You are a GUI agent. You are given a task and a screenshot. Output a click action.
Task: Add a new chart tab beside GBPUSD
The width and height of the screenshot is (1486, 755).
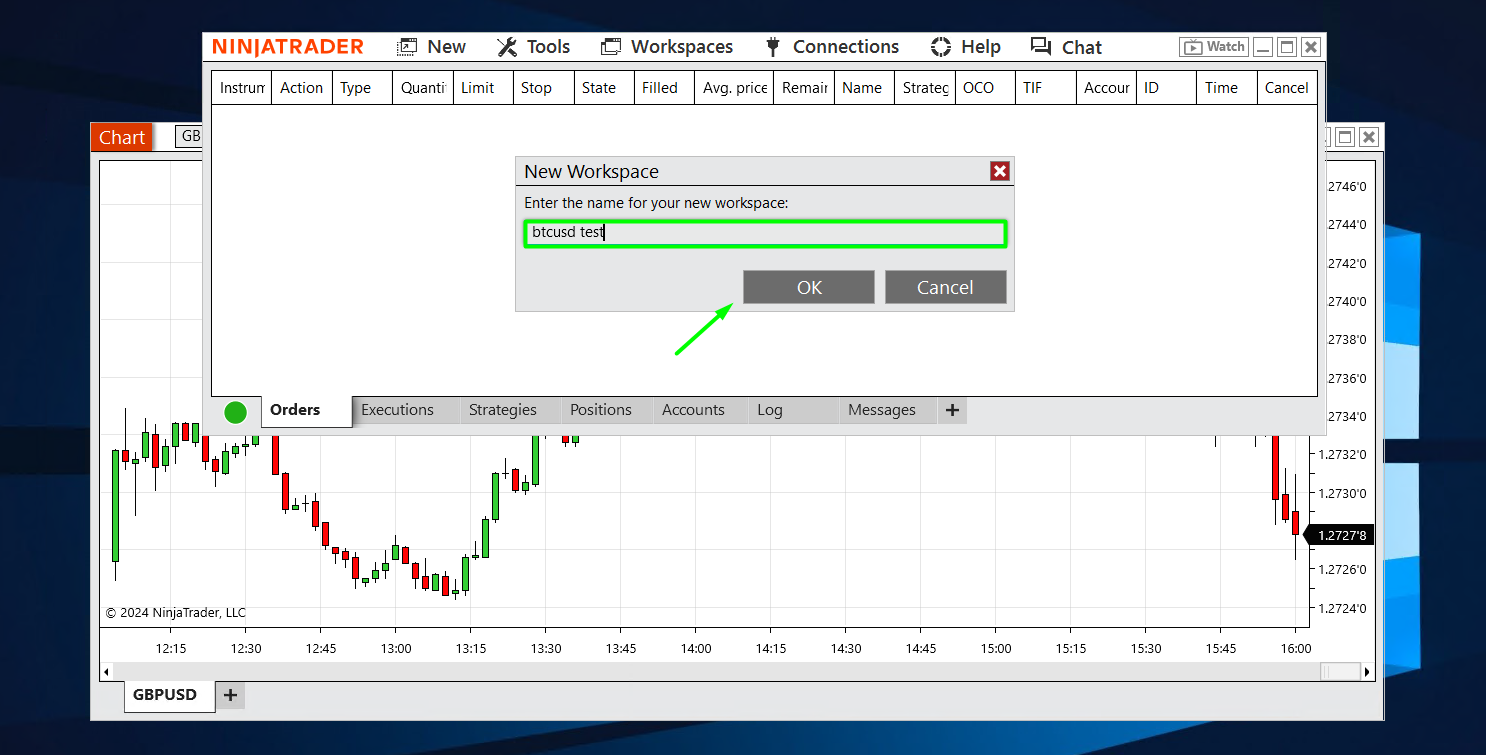[230, 695]
